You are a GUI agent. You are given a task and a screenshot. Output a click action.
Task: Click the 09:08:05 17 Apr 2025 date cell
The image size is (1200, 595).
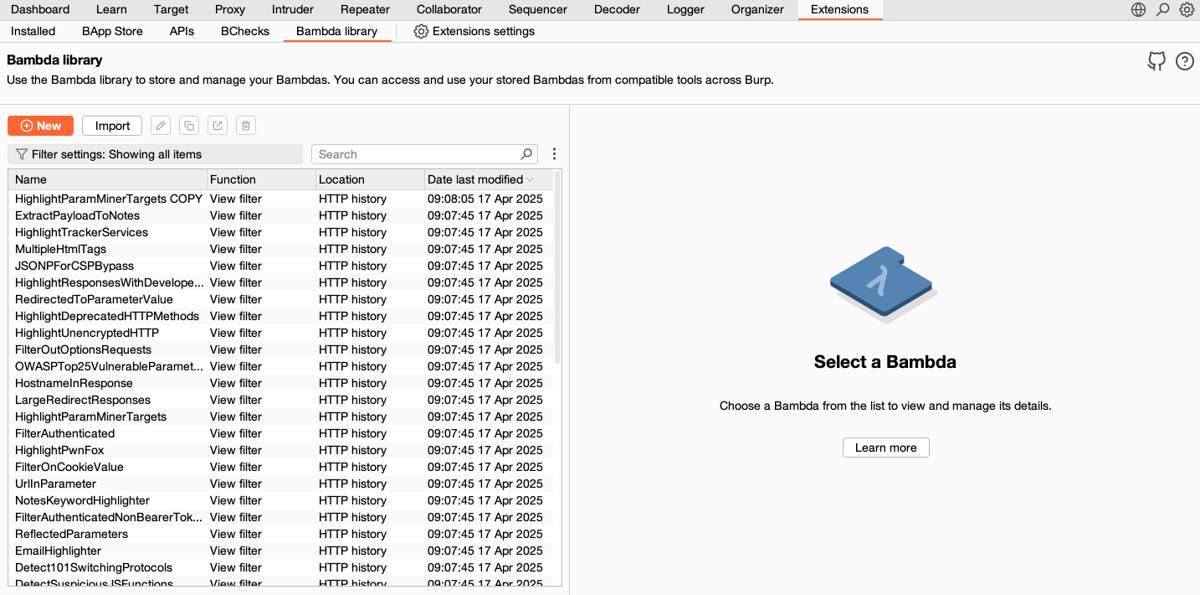tap(485, 199)
